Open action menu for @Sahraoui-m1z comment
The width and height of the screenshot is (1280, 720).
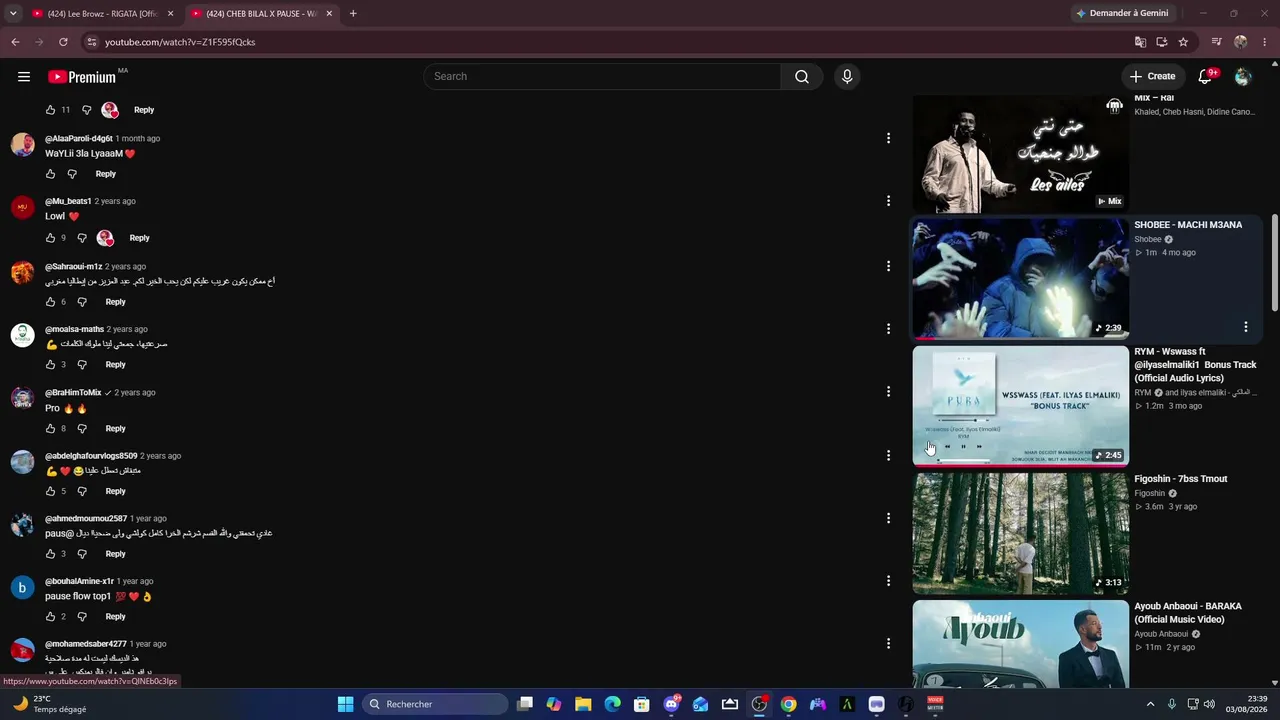(888, 266)
